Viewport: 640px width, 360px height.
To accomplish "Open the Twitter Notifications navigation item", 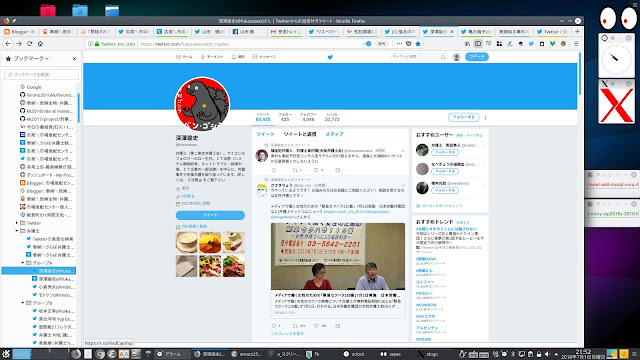I will click(x=238, y=57).
